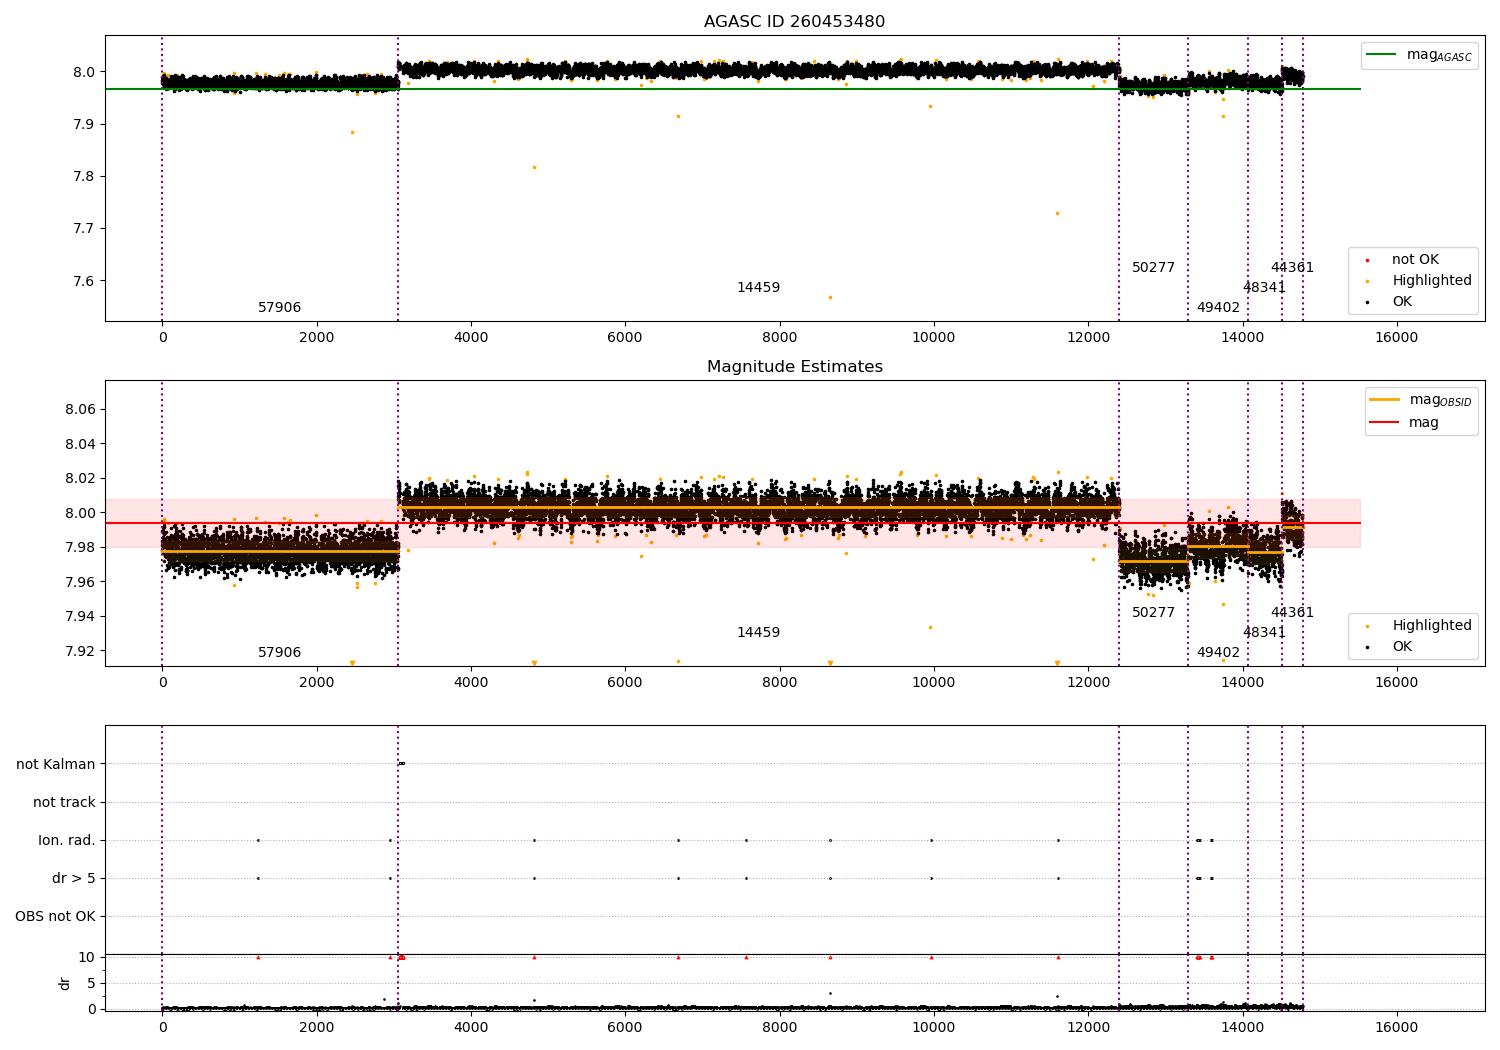Click the 'not track' axis label in bottom panel
This screenshot has width=1500, height=1050.
(64, 803)
